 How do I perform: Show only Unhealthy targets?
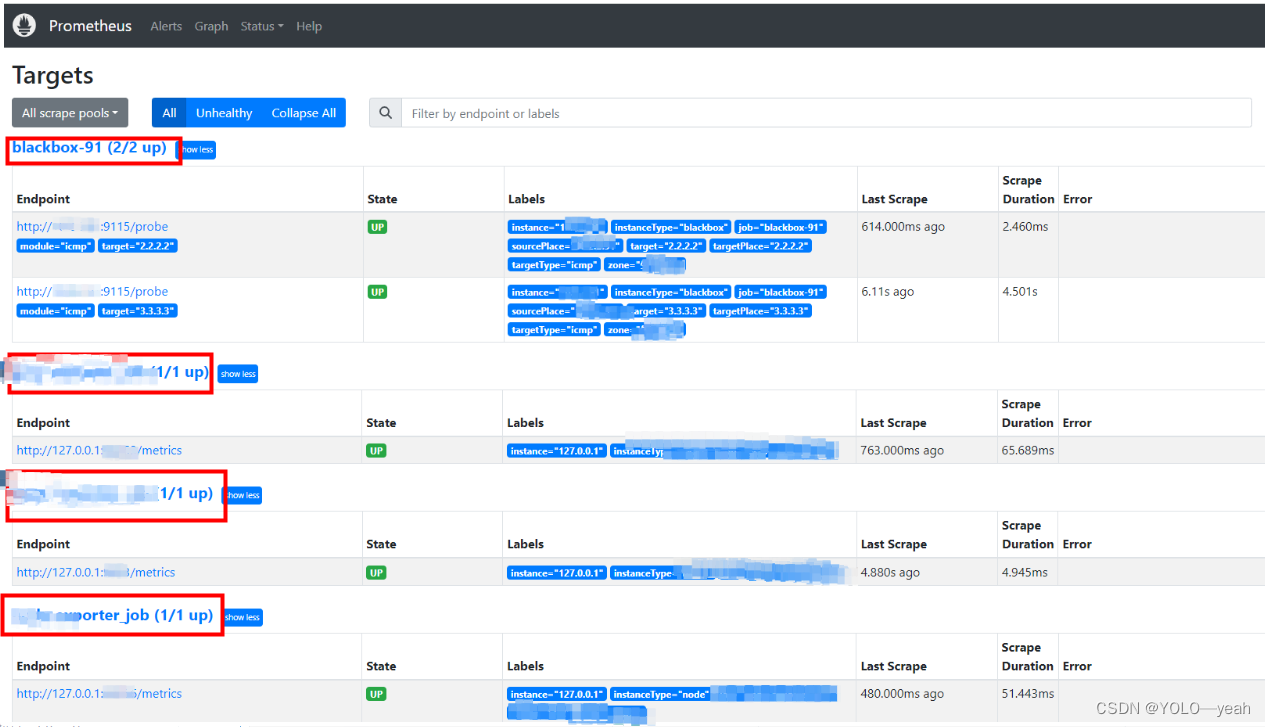click(x=224, y=113)
